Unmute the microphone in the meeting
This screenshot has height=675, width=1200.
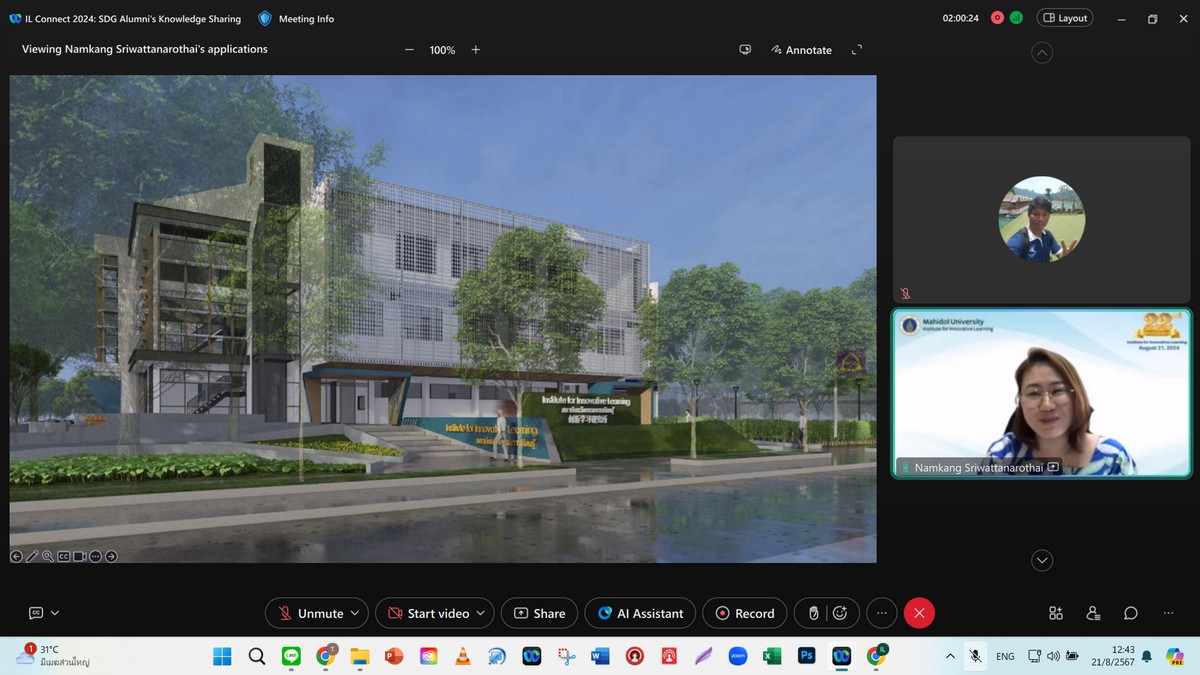point(310,613)
